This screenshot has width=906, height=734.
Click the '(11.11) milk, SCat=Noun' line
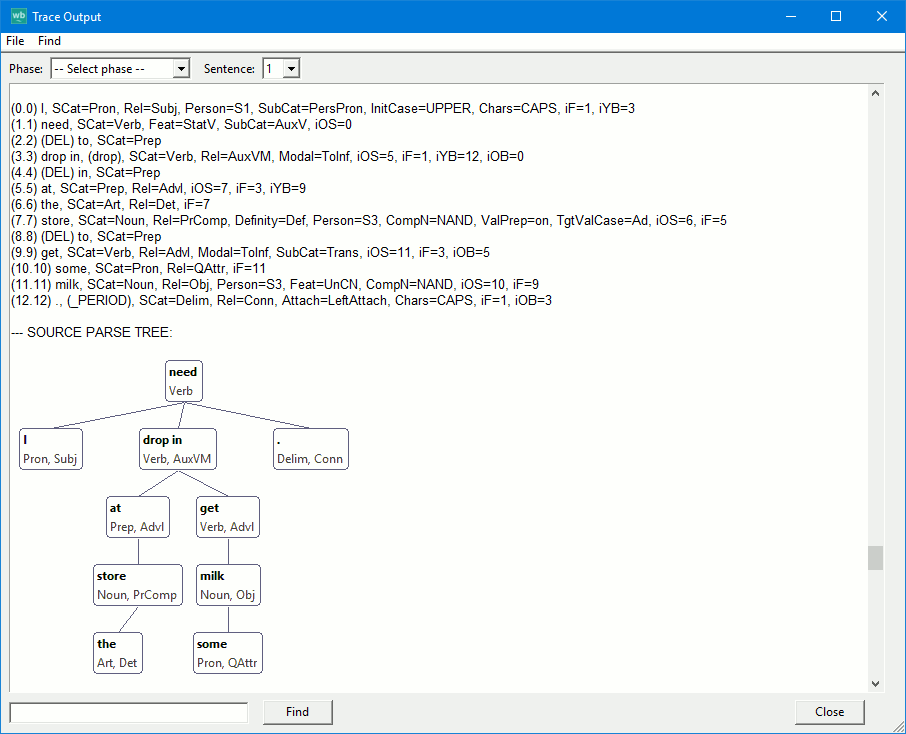click(275, 284)
